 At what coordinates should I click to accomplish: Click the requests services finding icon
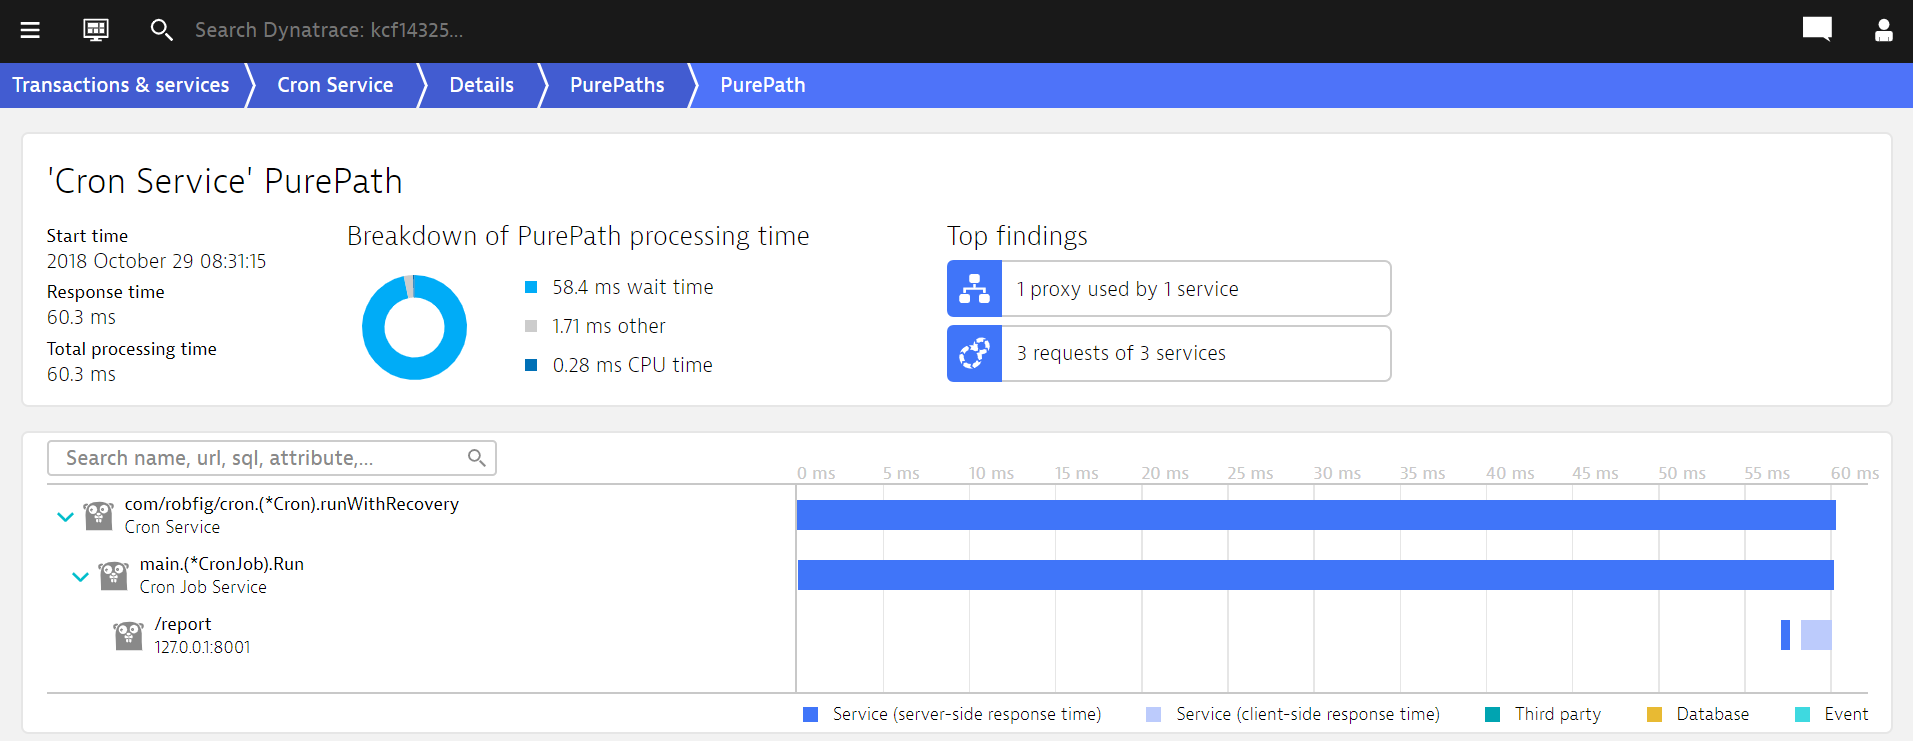[x=975, y=353]
